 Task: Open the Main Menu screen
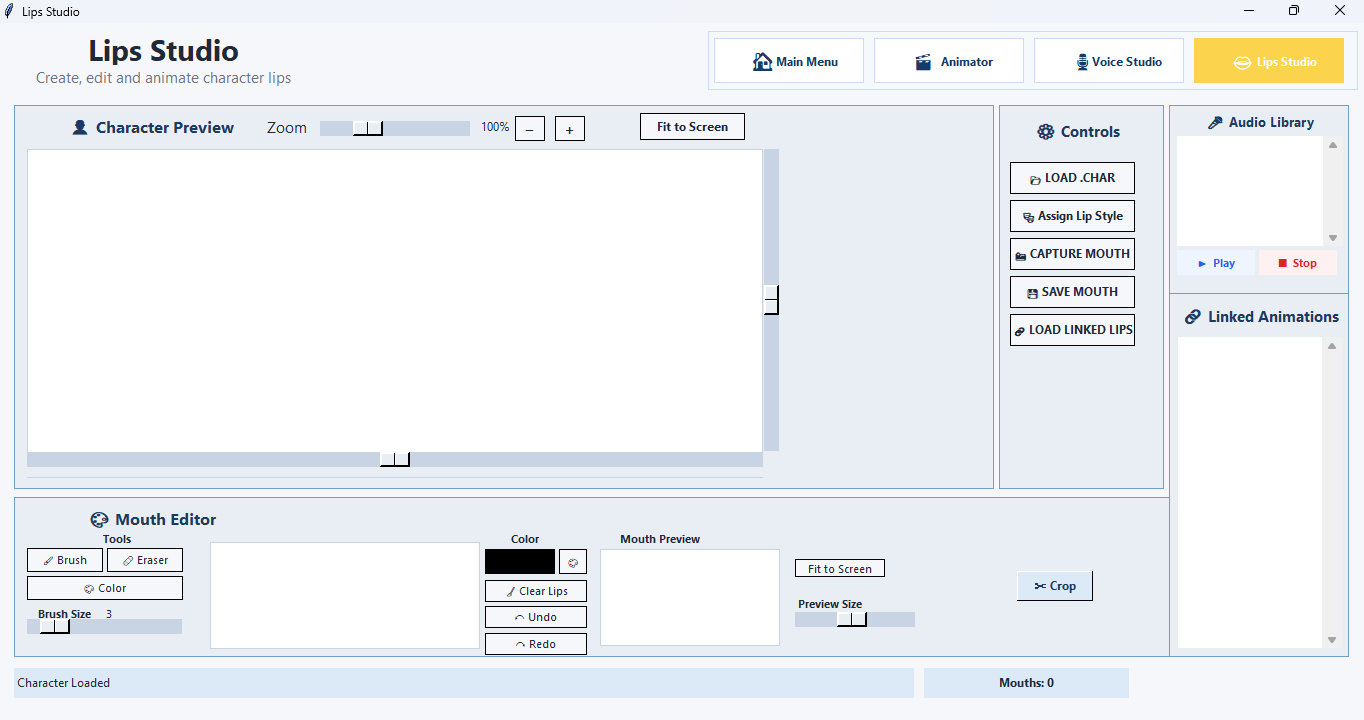789,61
